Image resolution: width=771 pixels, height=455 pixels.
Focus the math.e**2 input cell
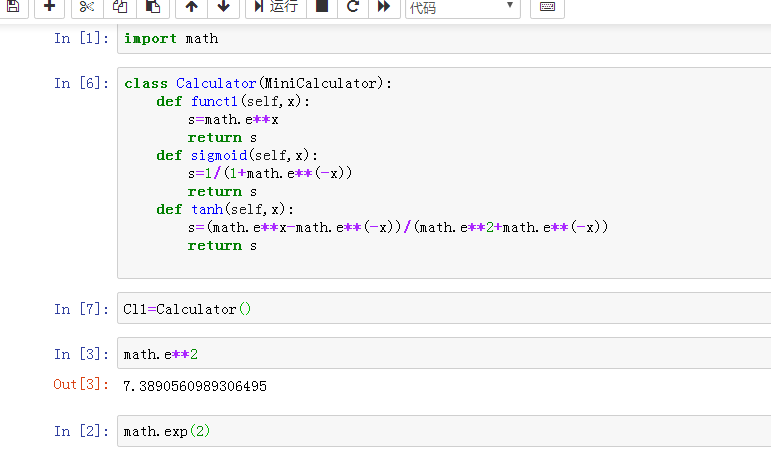(x=440, y=355)
